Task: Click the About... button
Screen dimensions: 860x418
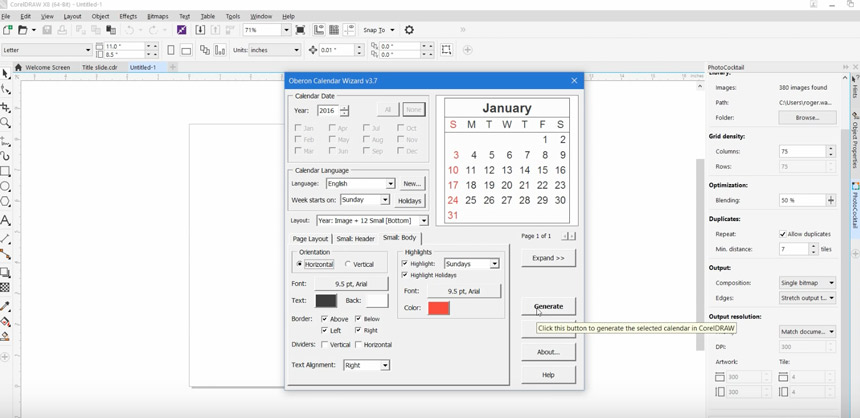Action: (x=548, y=352)
